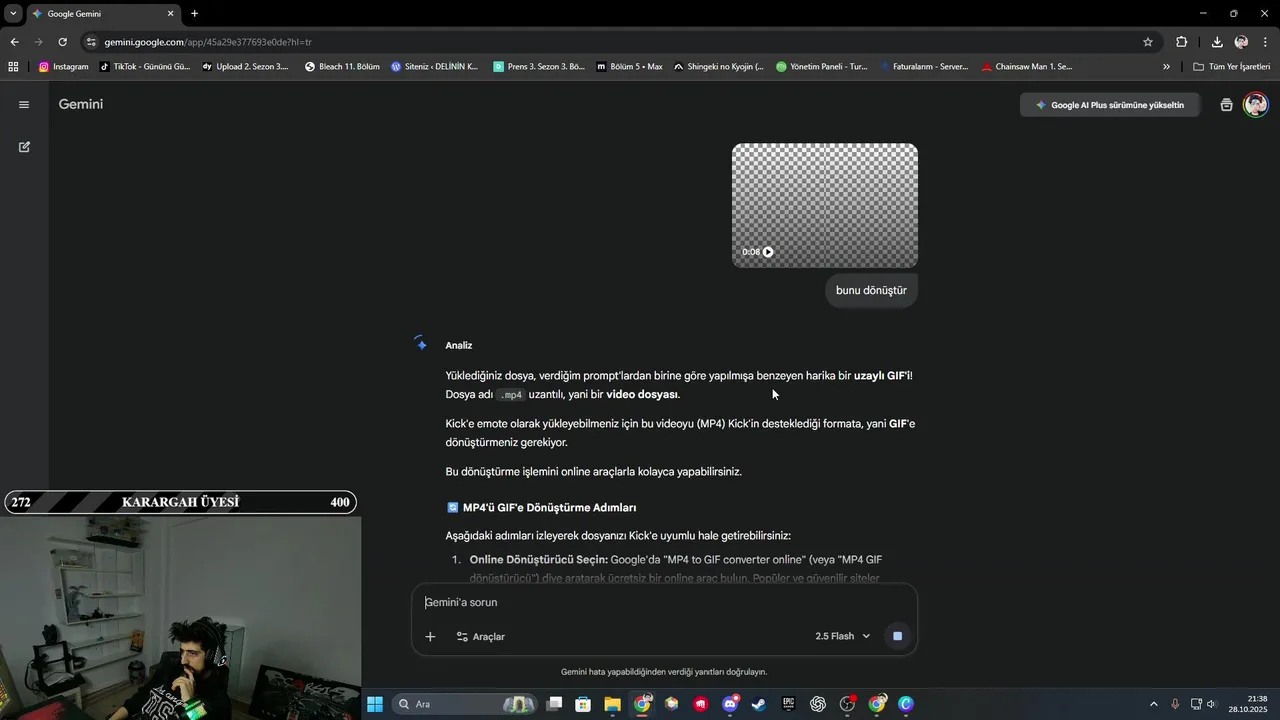Expand the bookmarks overflow chevron

tap(1166, 67)
